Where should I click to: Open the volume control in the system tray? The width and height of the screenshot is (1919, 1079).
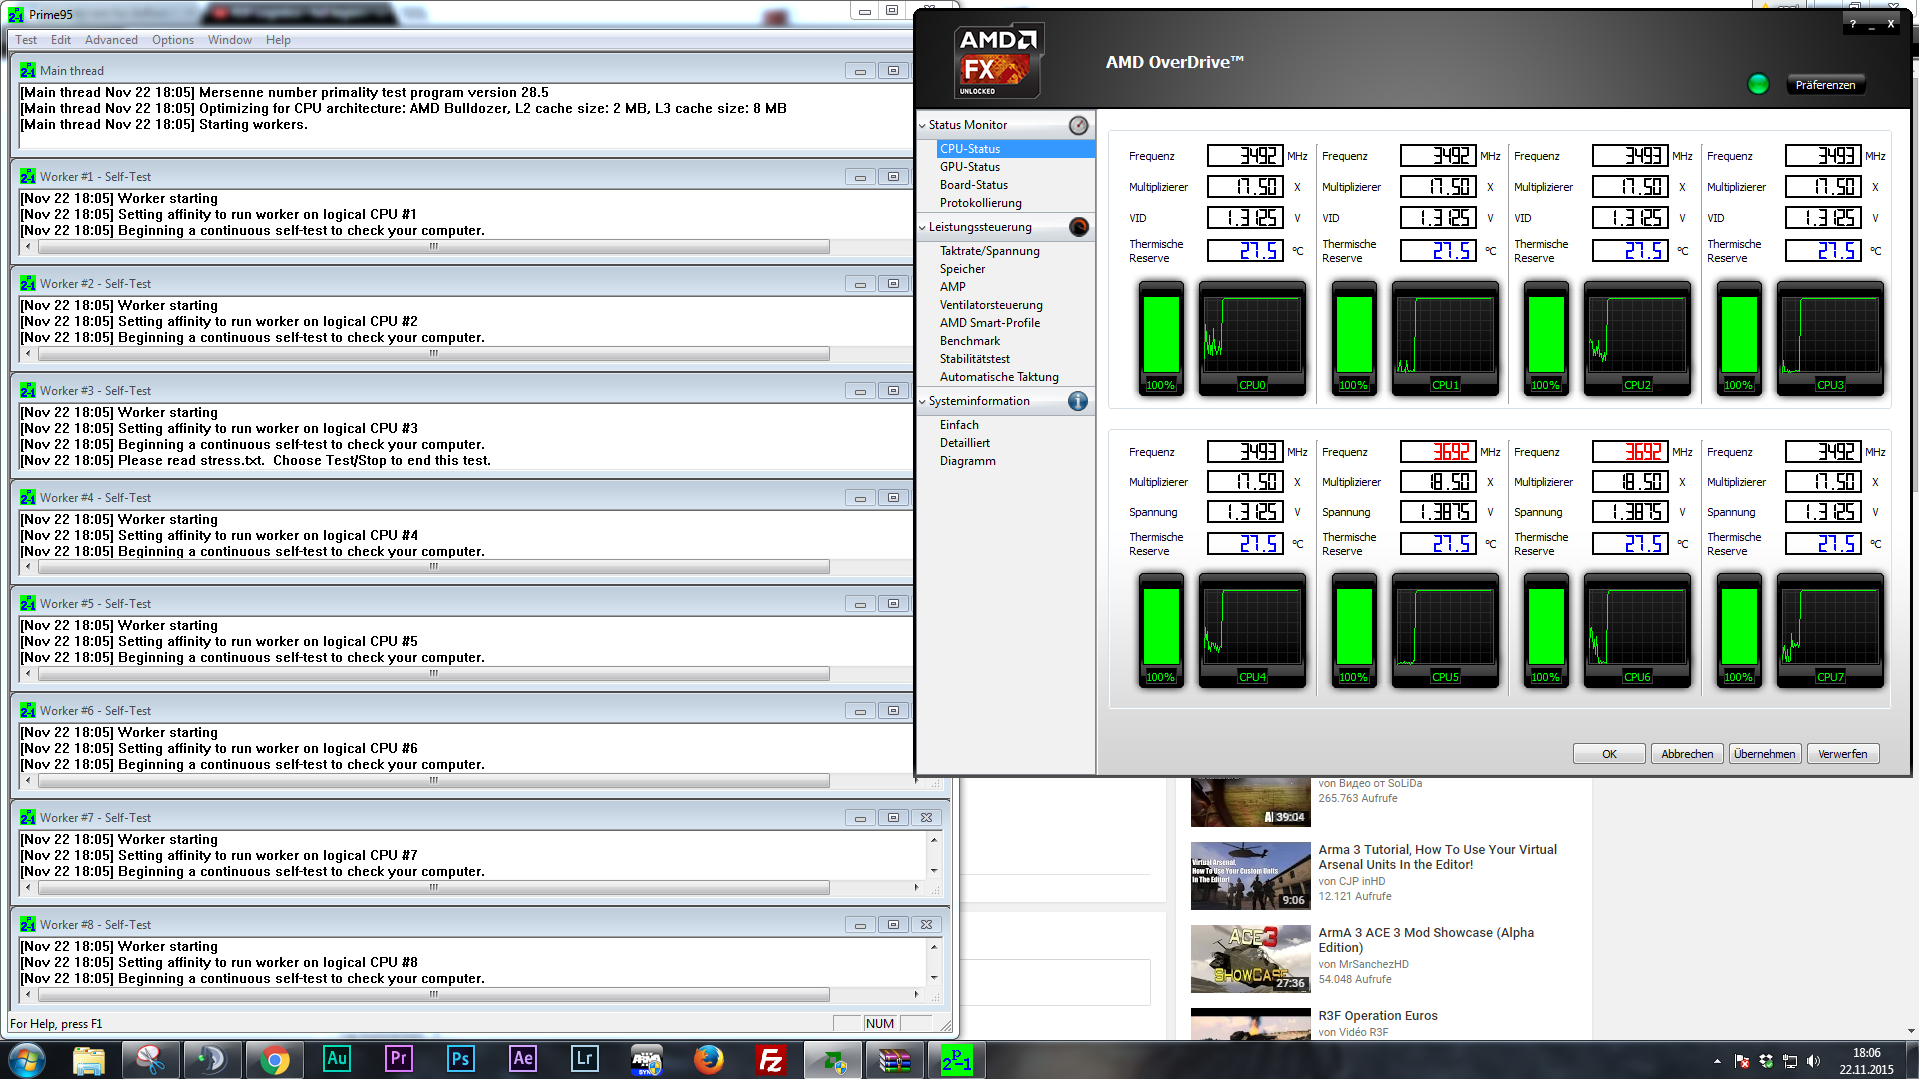point(1814,1061)
